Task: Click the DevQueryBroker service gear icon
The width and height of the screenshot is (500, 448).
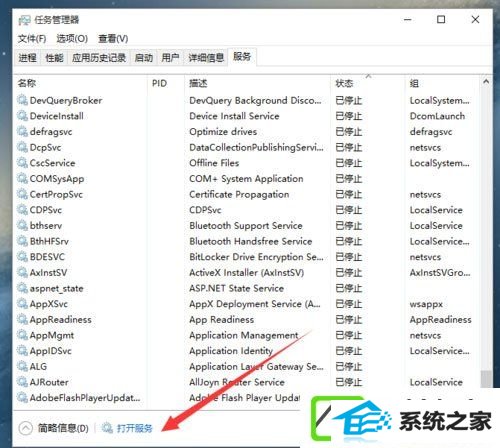Action: [x=22, y=100]
